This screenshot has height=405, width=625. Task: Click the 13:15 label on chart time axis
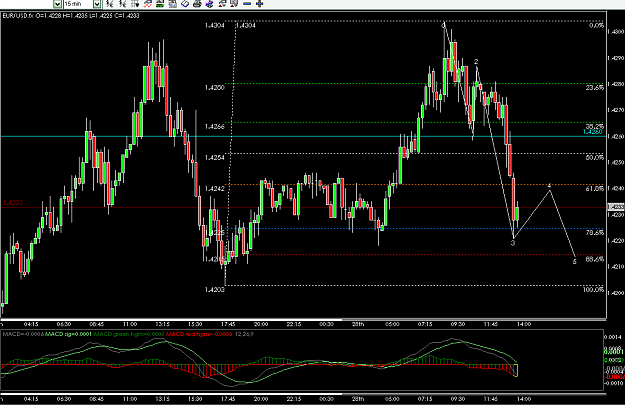pyautogui.click(x=162, y=324)
